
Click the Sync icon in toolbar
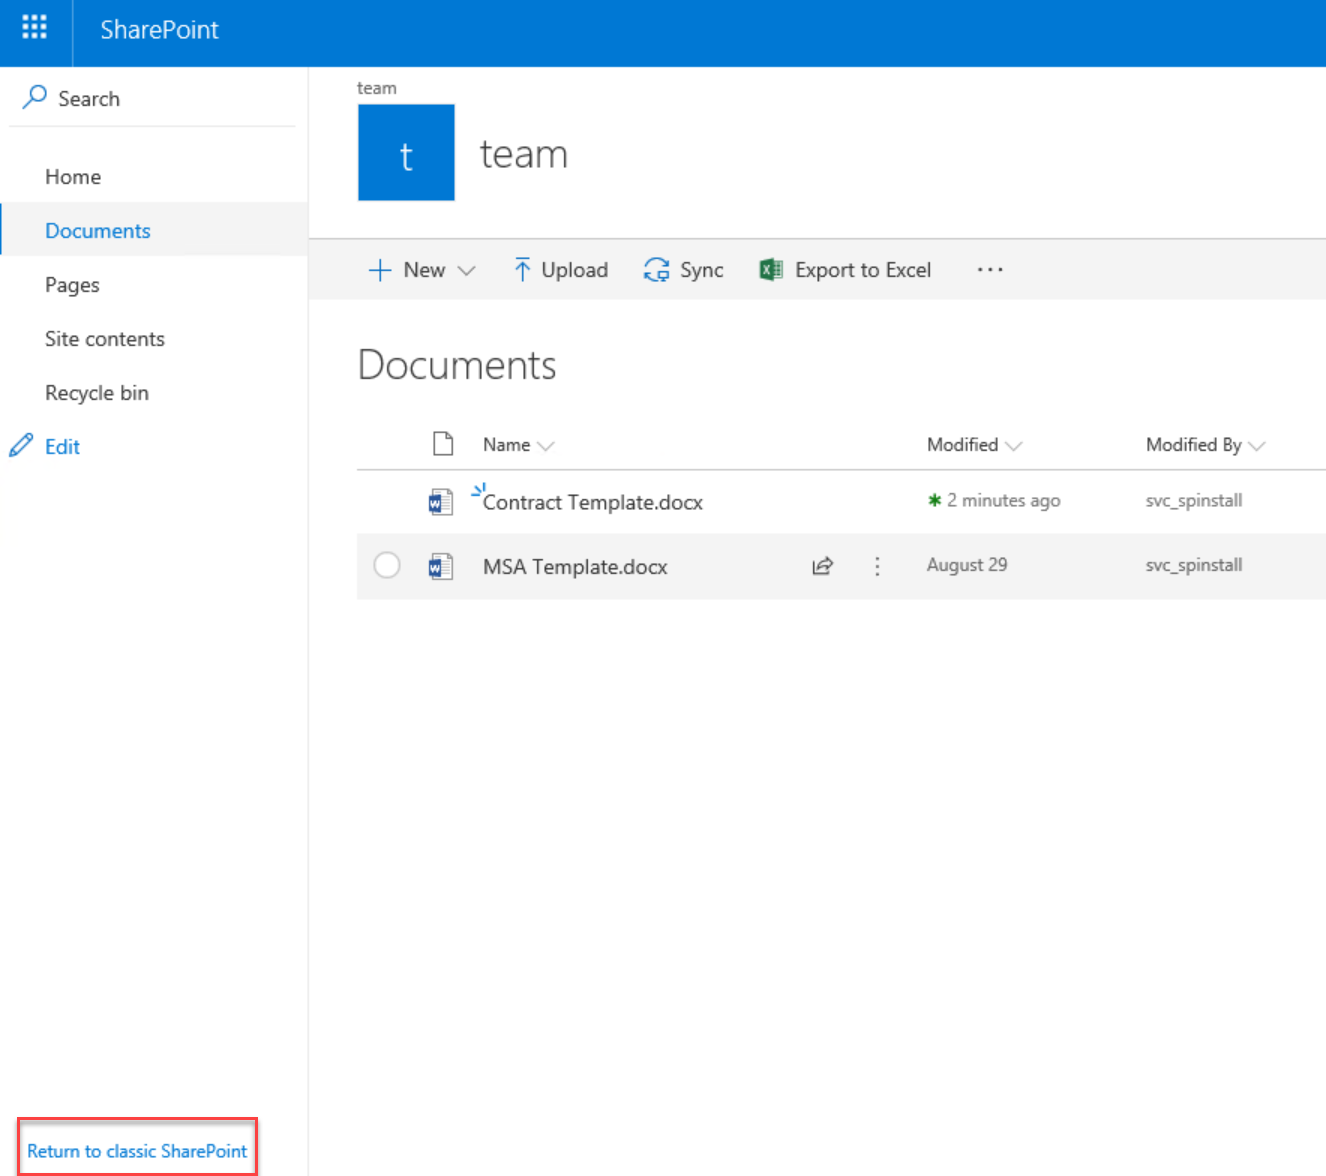pos(656,270)
